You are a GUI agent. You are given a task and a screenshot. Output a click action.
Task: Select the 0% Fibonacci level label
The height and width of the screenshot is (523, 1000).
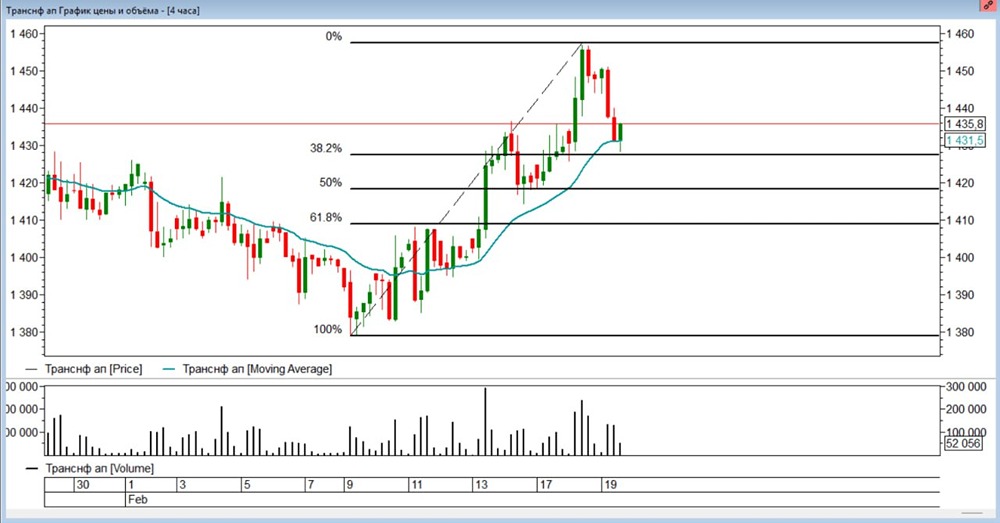(x=334, y=36)
